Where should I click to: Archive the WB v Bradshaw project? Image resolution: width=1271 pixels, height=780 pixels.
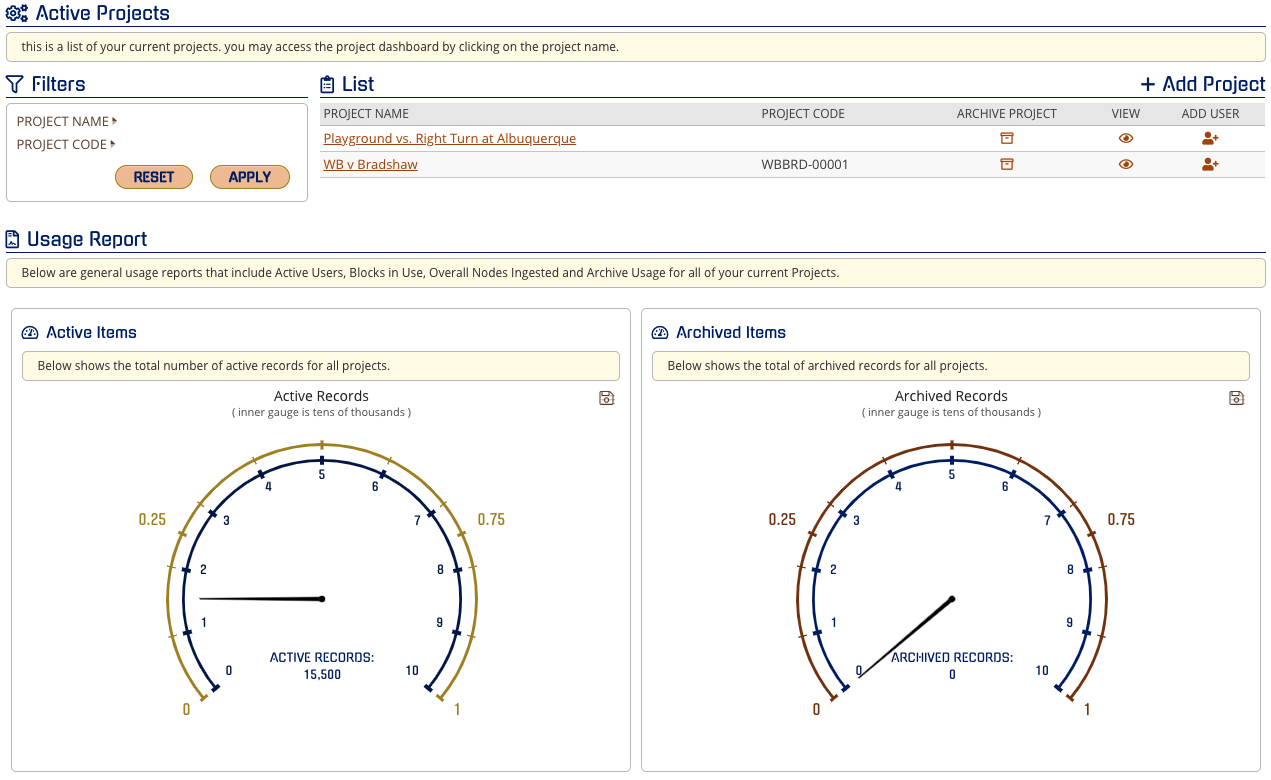[x=1007, y=164]
